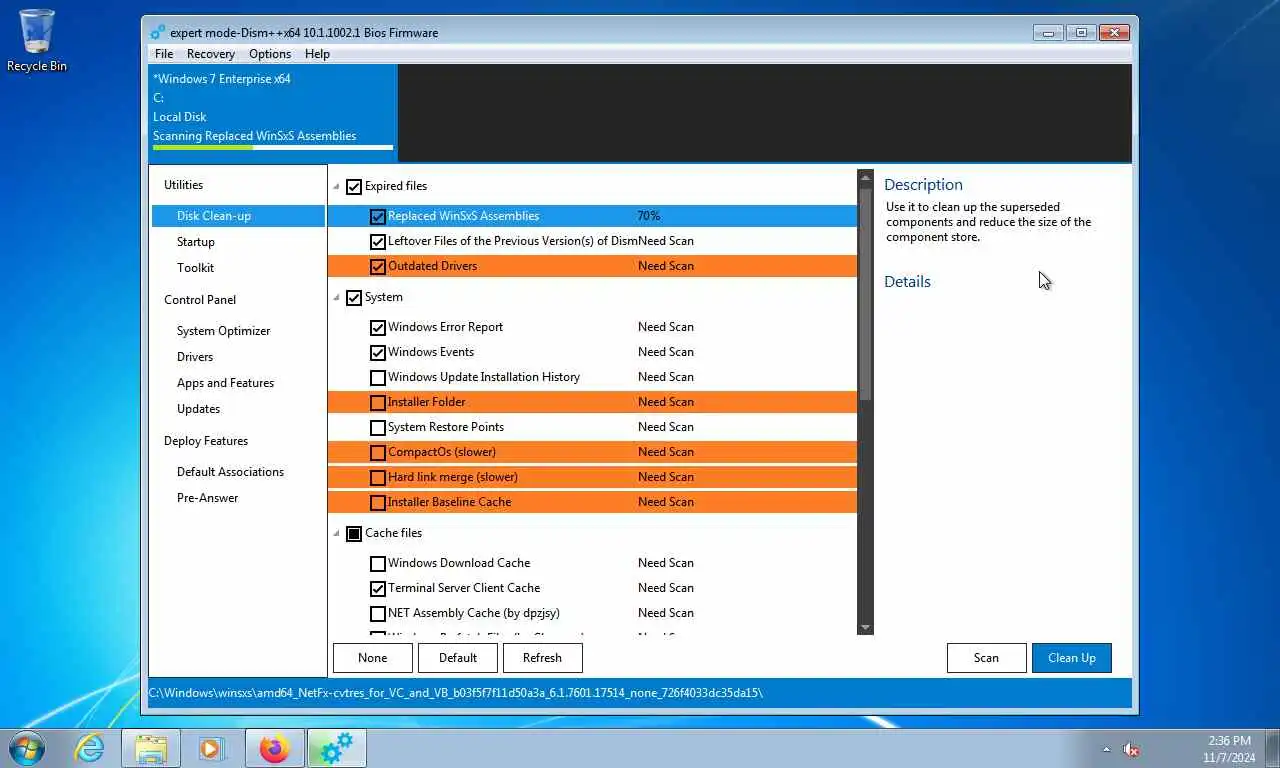Click the 70% scan status value

pos(649,216)
